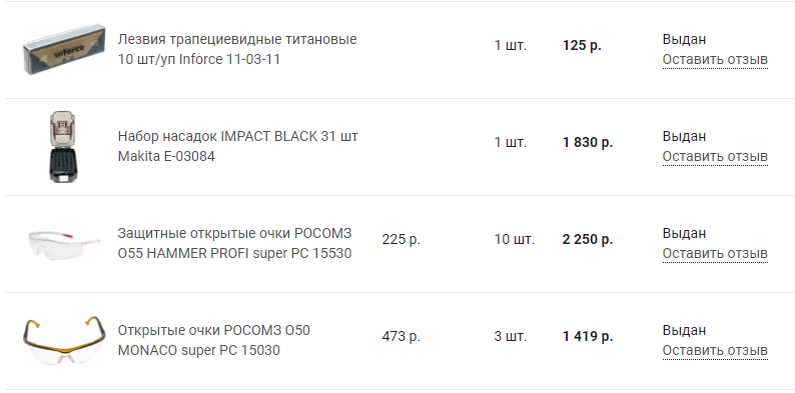Select the 10 шт. quantity value
This screenshot has width=795, height=393.
[x=515, y=239]
